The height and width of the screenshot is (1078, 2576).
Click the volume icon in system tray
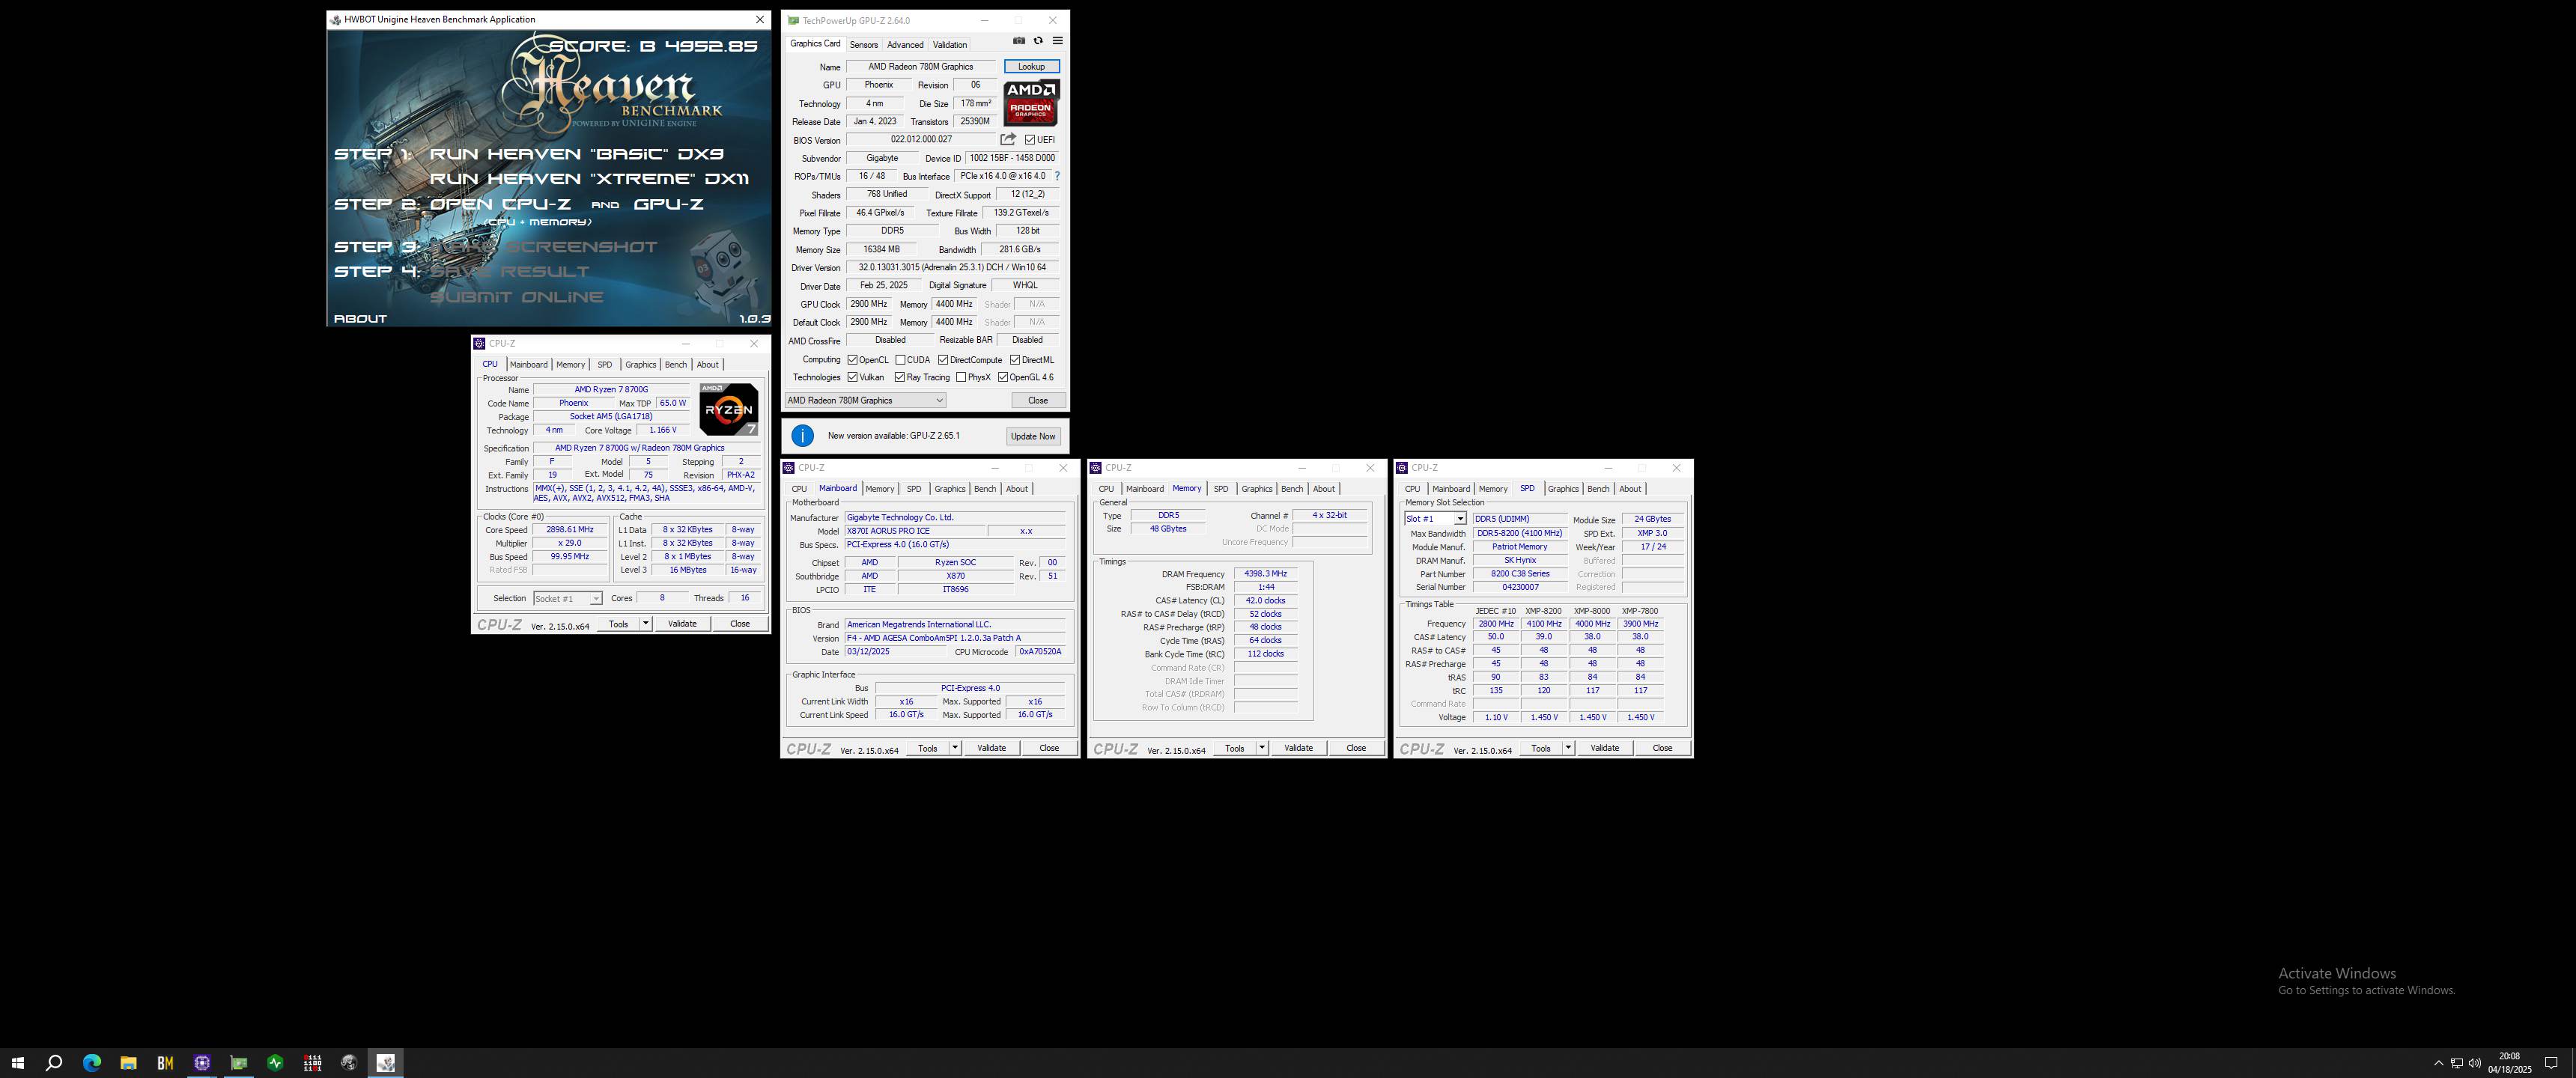(x=2474, y=1063)
